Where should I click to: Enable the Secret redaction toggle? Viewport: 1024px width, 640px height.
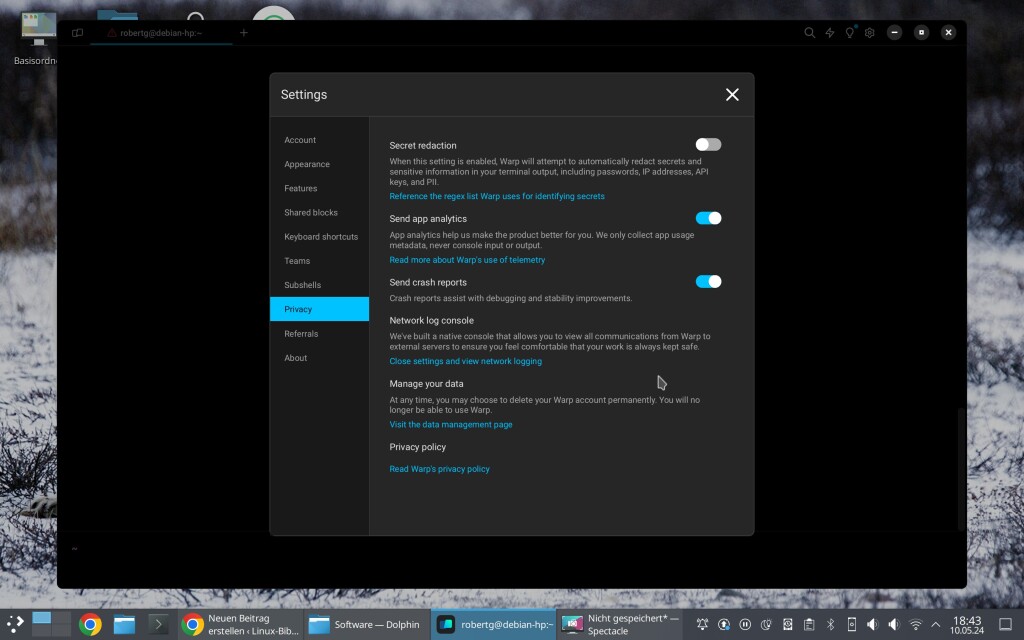[x=708, y=144]
